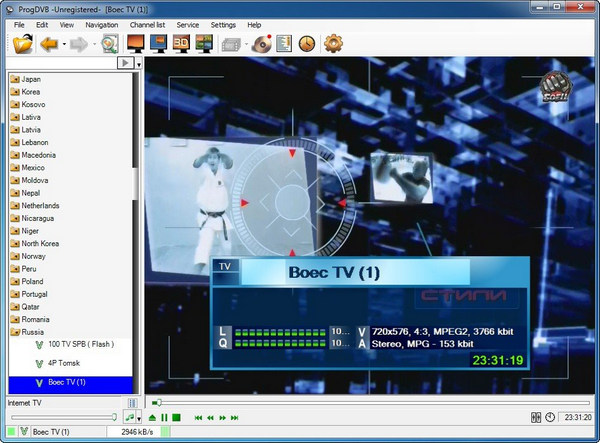Open the Service menu

[x=187, y=24]
